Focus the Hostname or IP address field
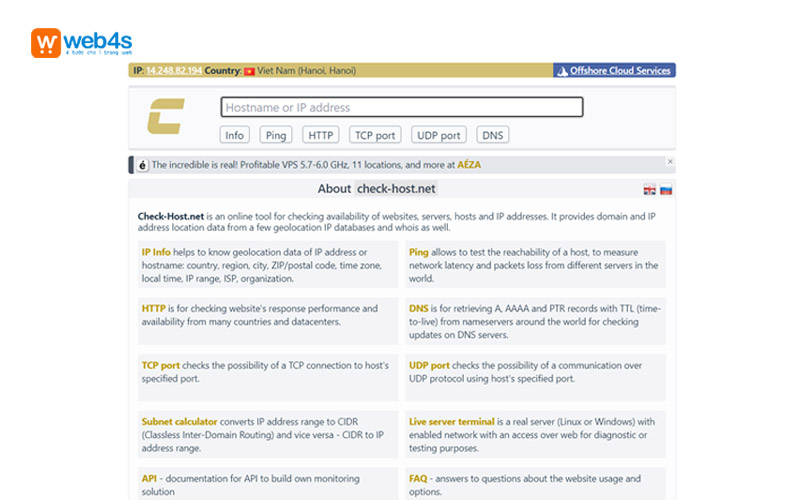The width and height of the screenshot is (800, 500). coord(402,107)
